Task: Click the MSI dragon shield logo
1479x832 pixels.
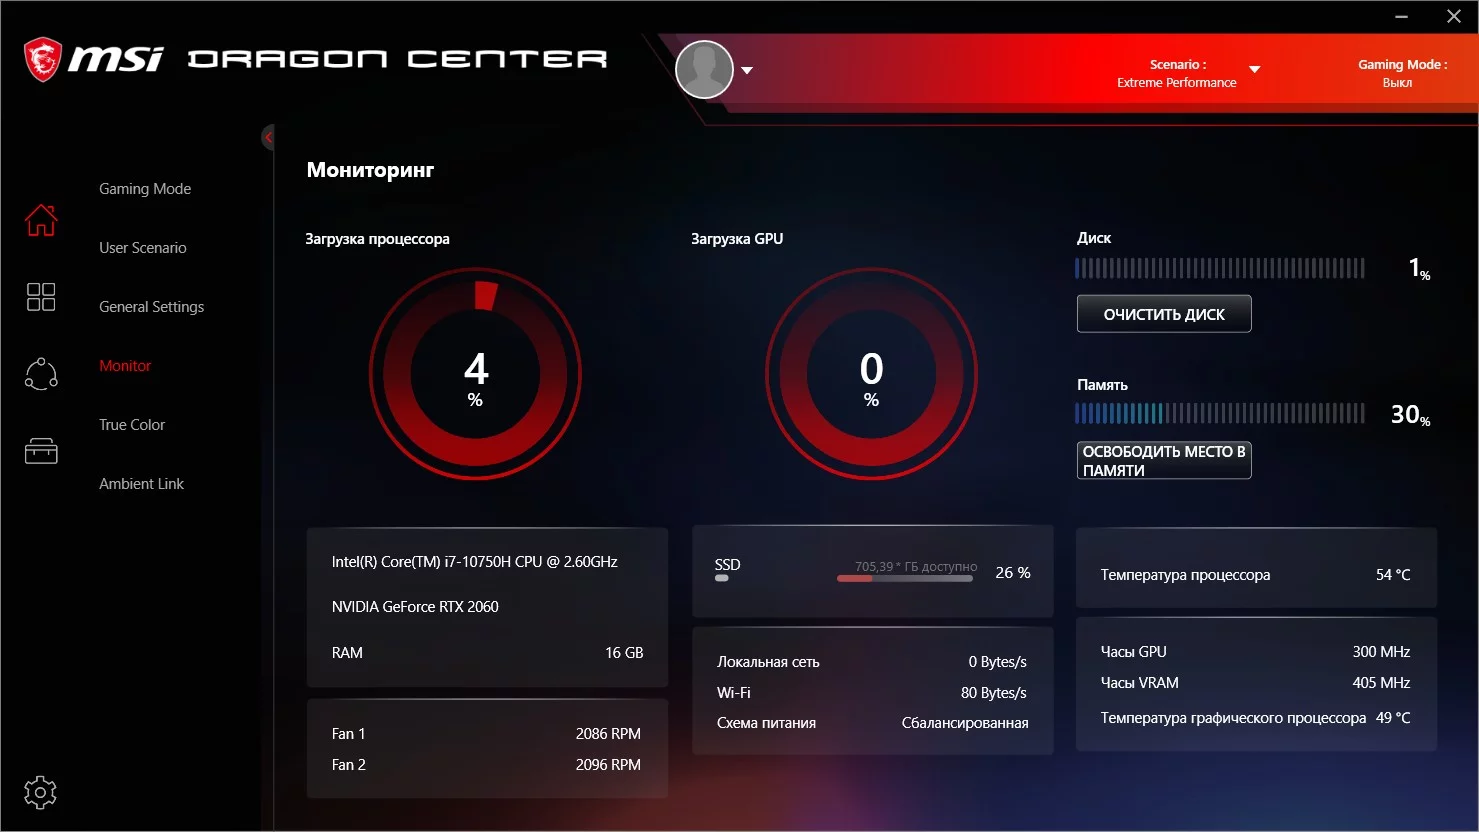Action: click(x=43, y=60)
